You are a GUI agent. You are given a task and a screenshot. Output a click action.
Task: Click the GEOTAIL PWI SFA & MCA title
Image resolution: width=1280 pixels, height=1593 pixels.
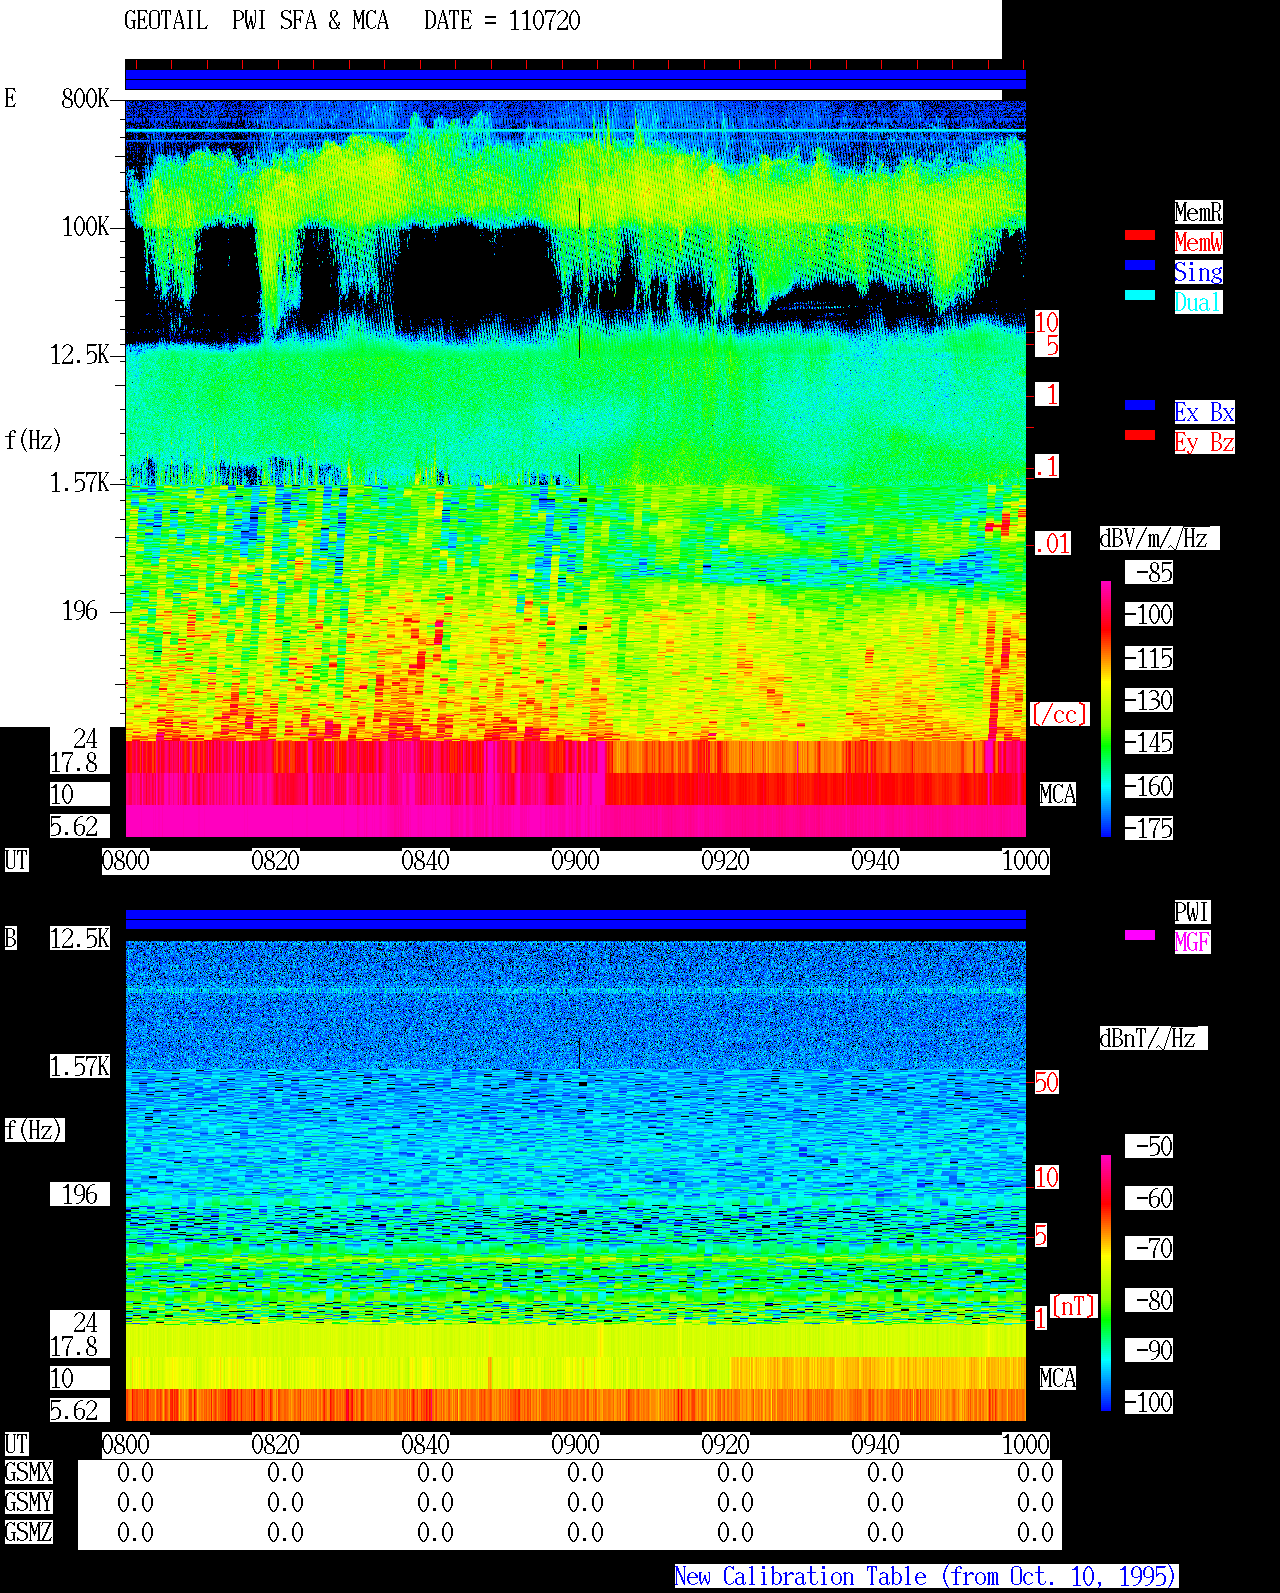coord(256,21)
